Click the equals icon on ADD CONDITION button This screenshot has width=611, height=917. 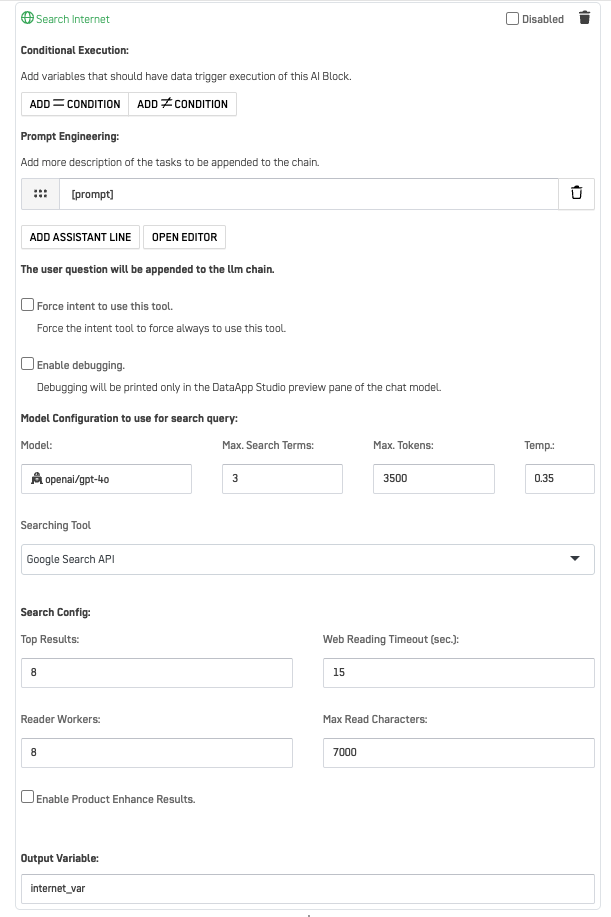pyautogui.click(x=62, y=103)
